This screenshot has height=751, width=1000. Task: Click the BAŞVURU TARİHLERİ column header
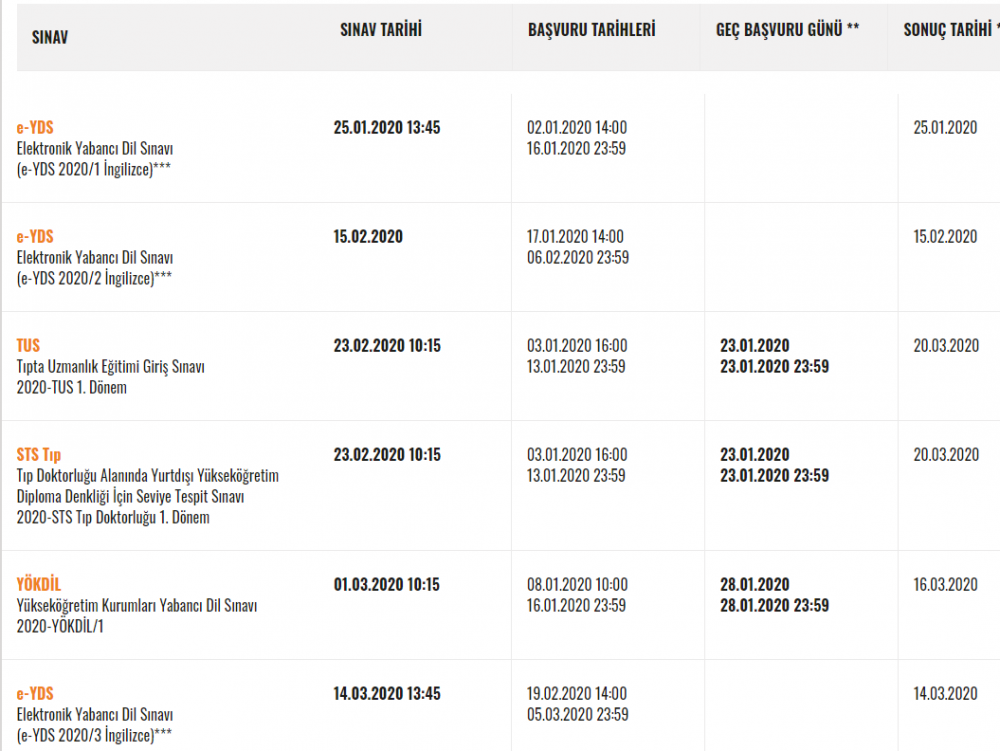click(591, 30)
